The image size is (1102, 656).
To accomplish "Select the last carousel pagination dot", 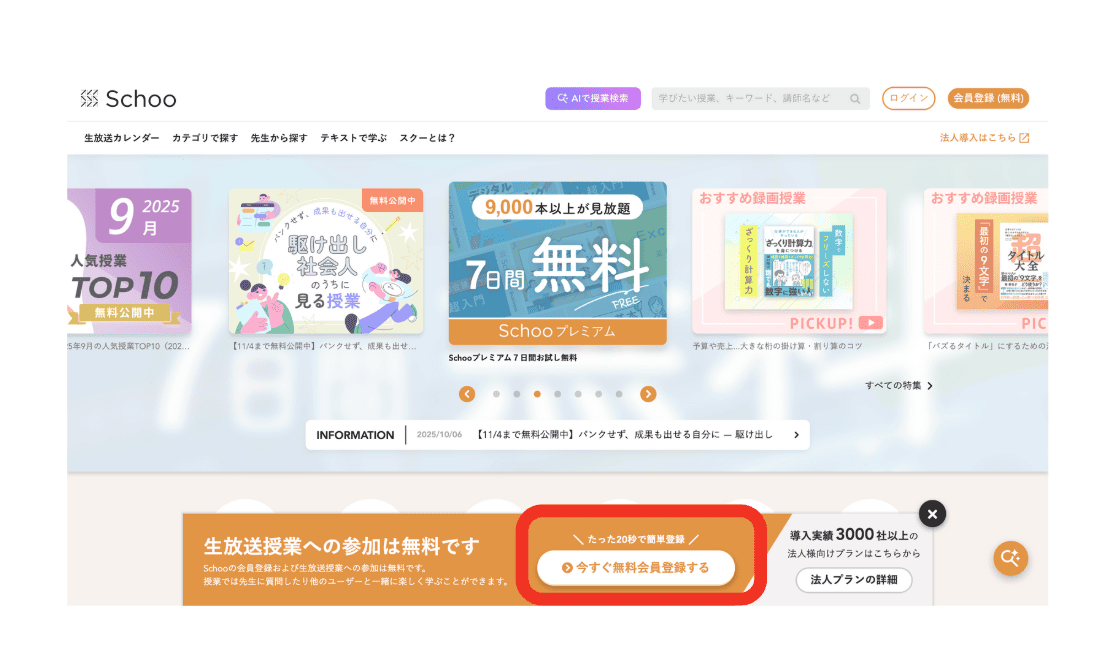I will 619,394.
